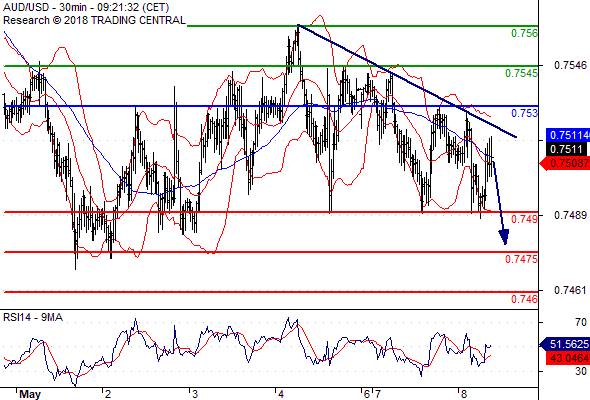
Task: Click the RSI14 - 9MA indicator label
Action: tap(33, 318)
